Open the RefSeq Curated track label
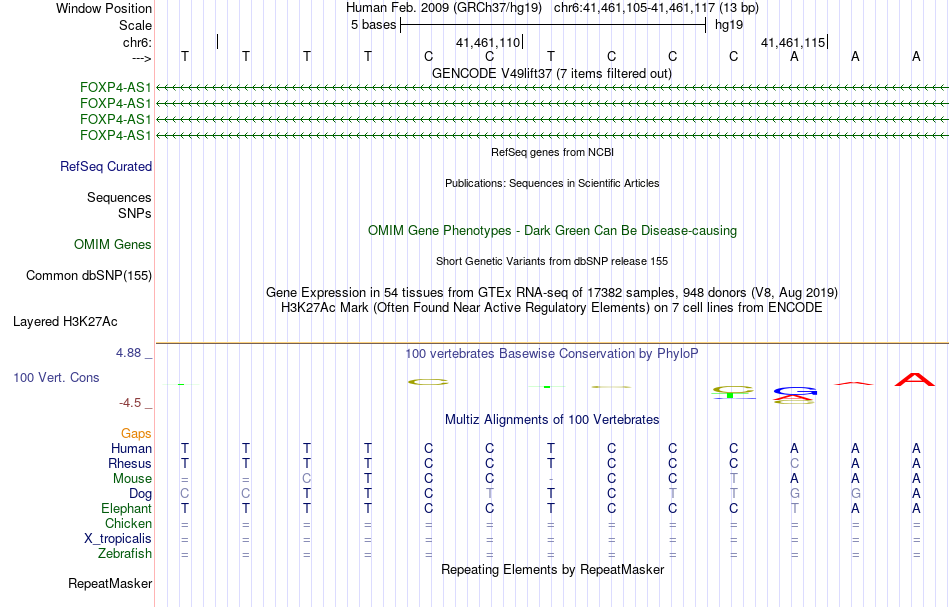This screenshot has height=607, width=950. click(x=106, y=167)
